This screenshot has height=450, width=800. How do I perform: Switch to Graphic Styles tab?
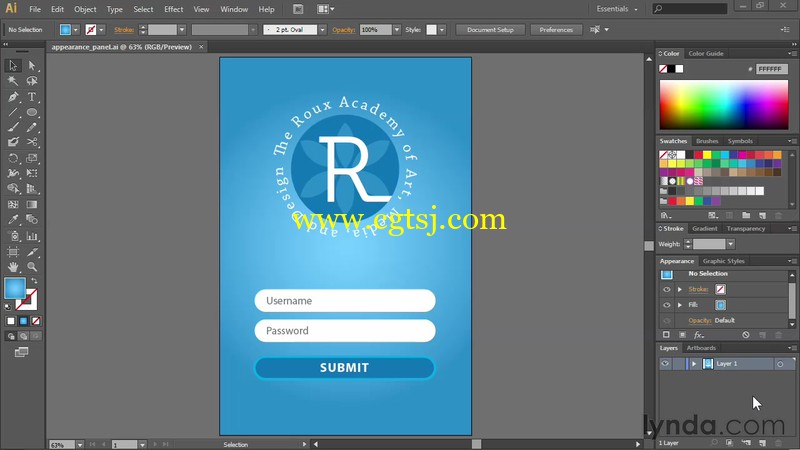tap(723, 261)
